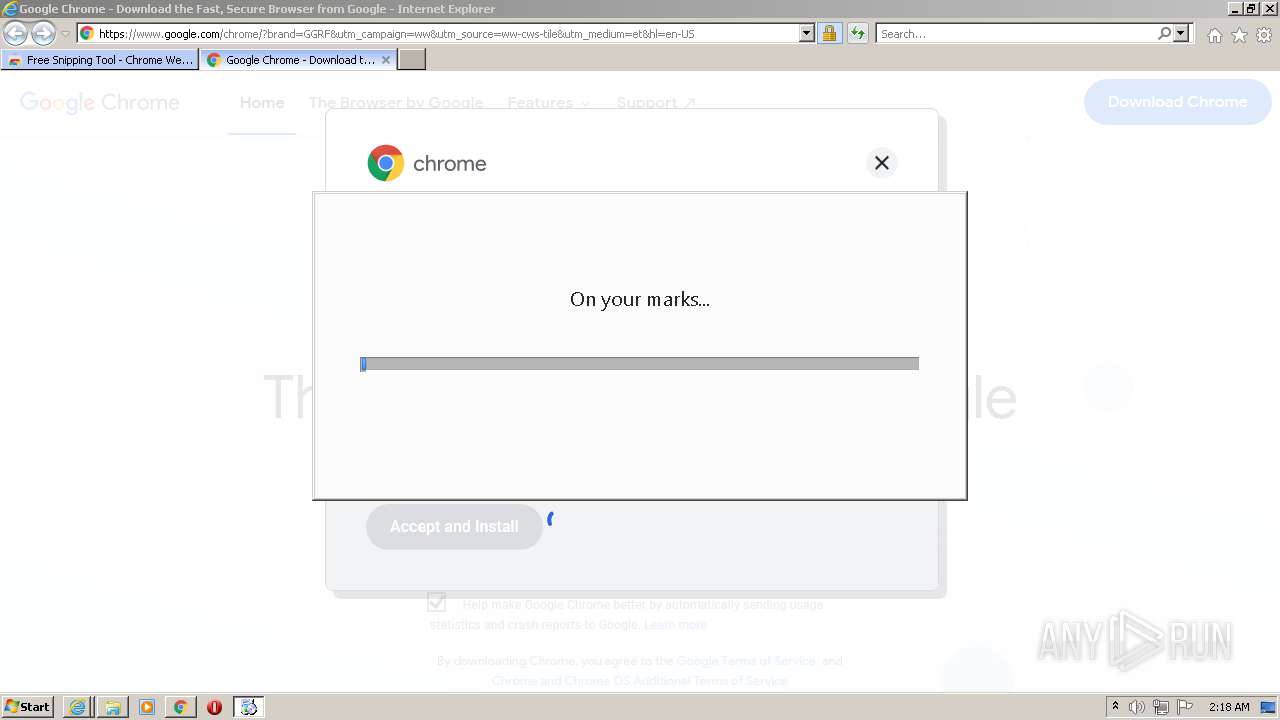Click the Download Chrome button
This screenshot has height=720, width=1280.
pos(1177,102)
